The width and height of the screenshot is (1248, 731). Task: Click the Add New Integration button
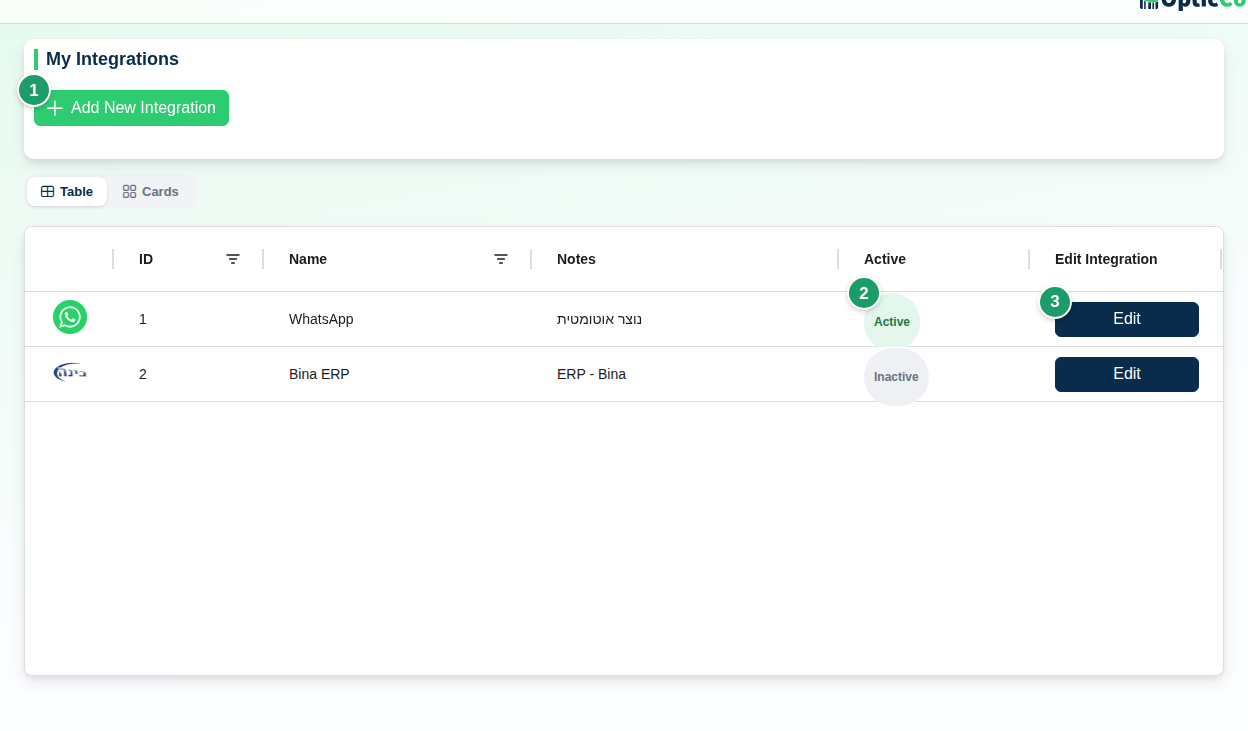[131, 108]
